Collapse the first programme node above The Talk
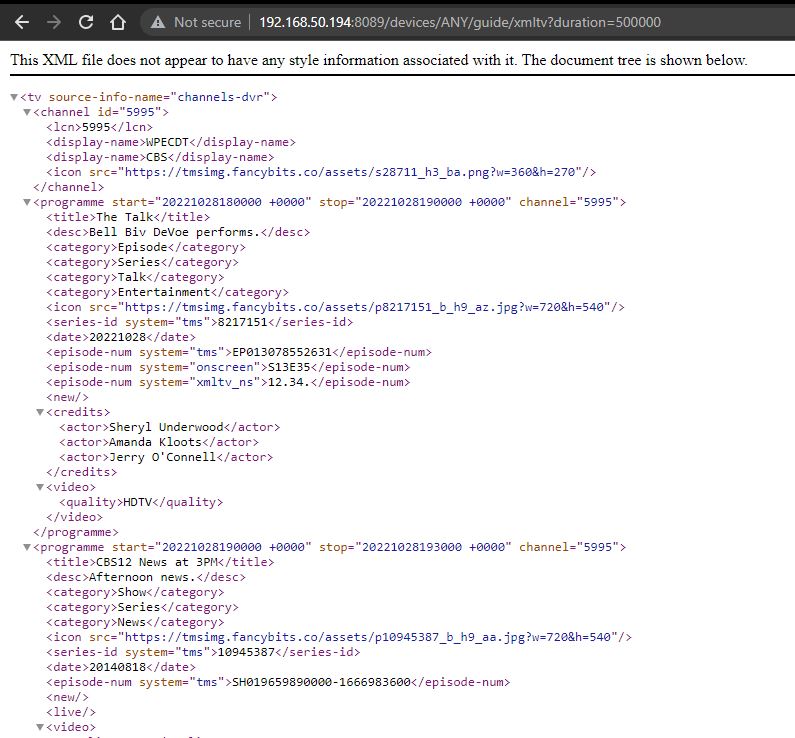Image resolution: width=795 pixels, height=738 pixels. (26, 202)
